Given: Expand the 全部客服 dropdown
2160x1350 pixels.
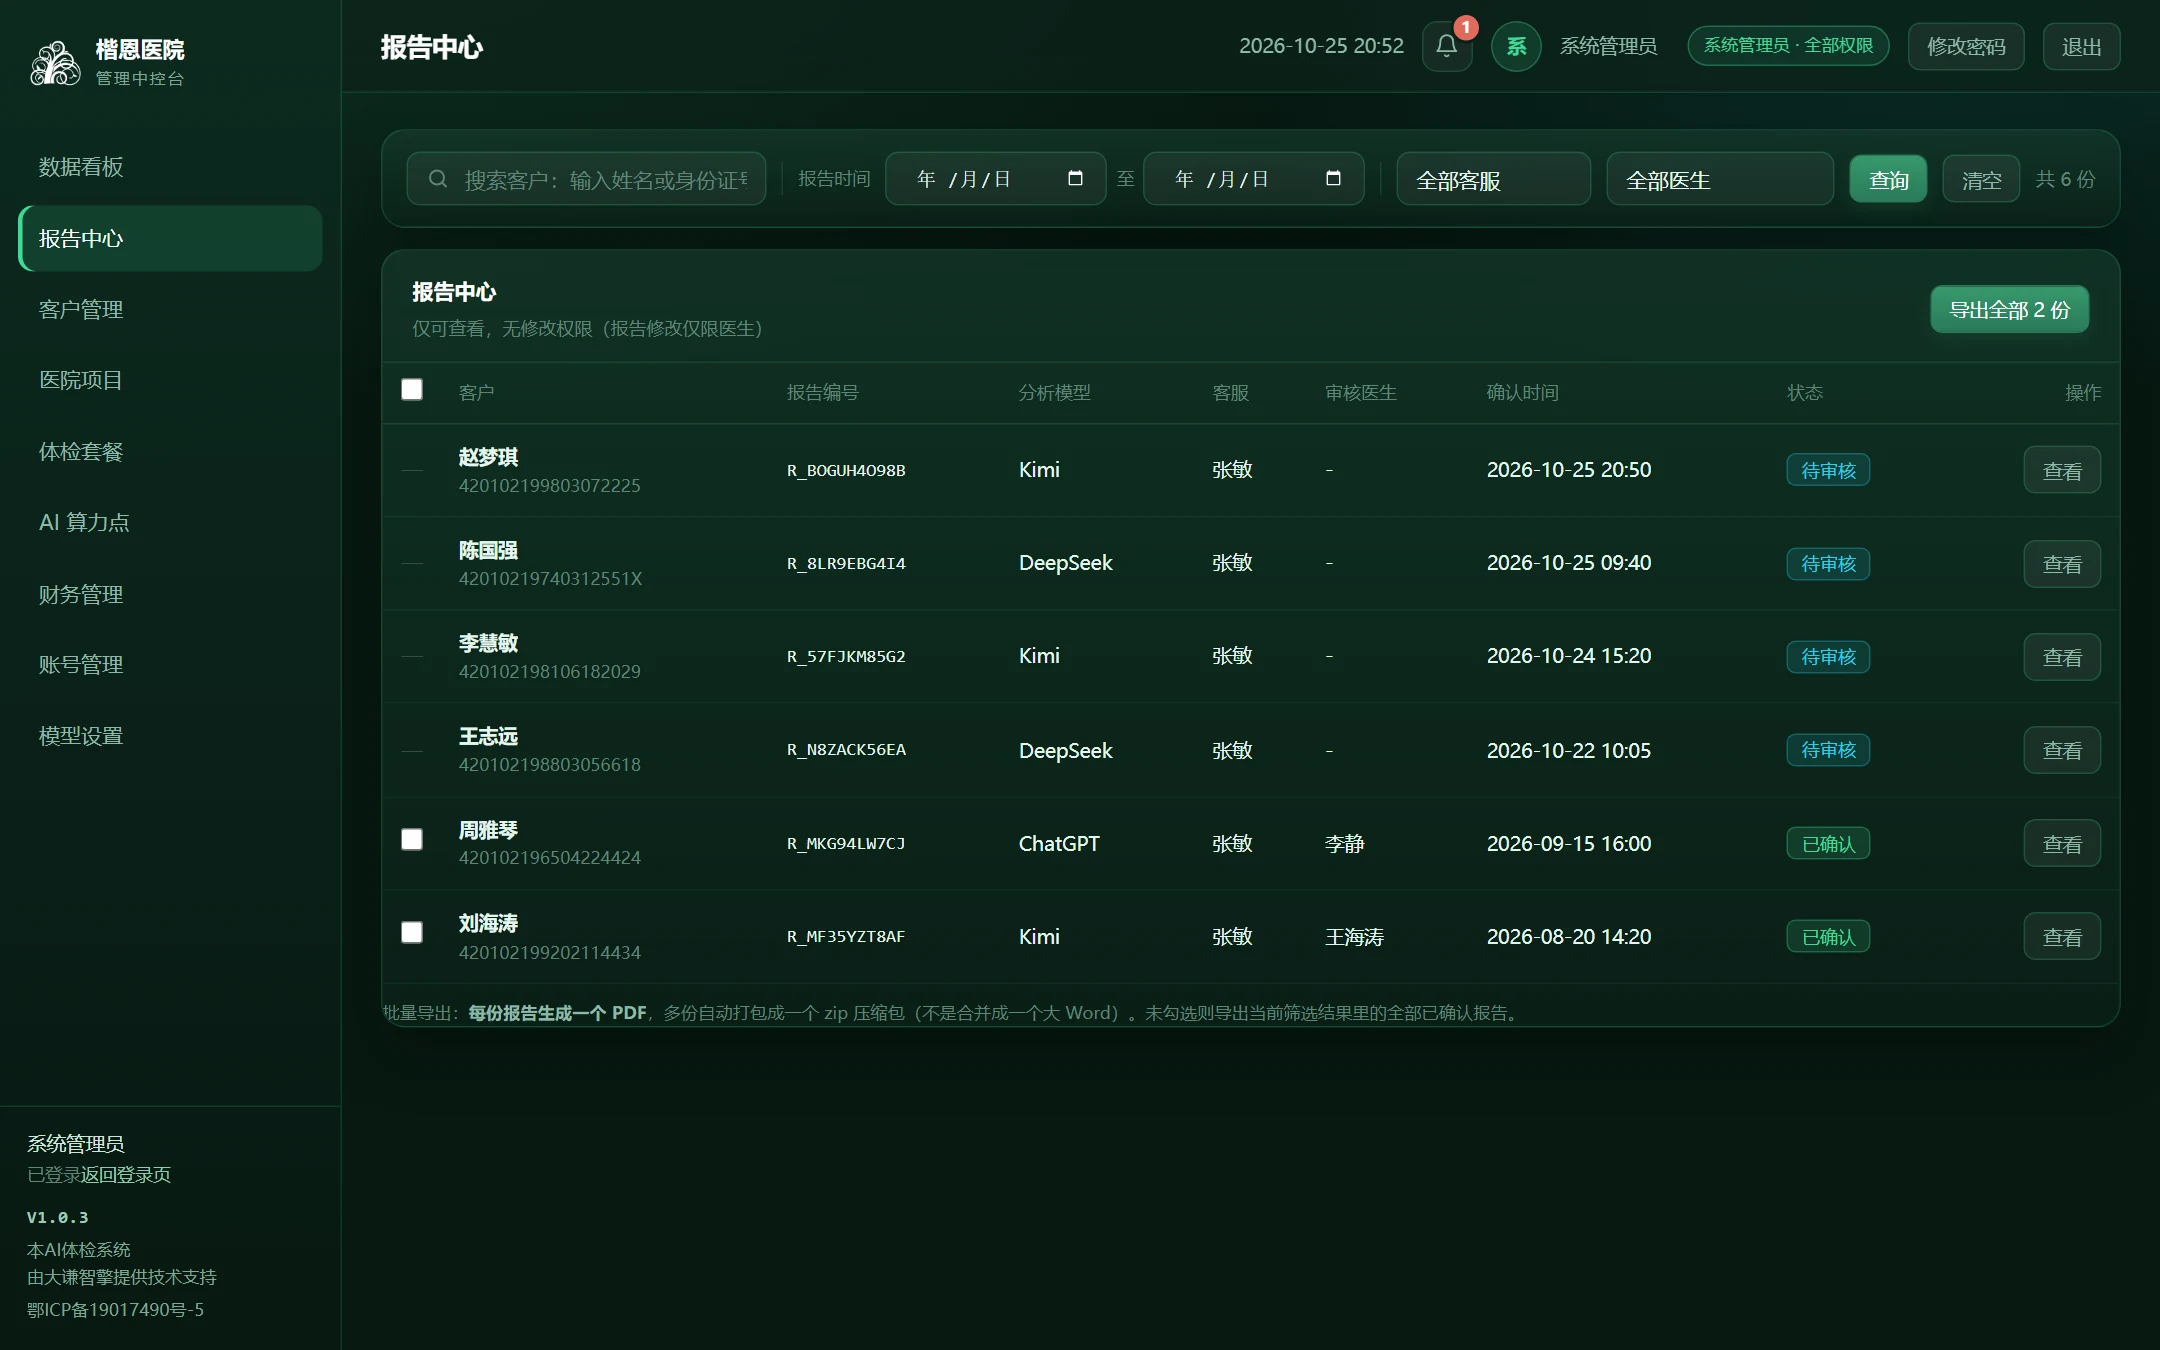Looking at the screenshot, I should [1493, 179].
